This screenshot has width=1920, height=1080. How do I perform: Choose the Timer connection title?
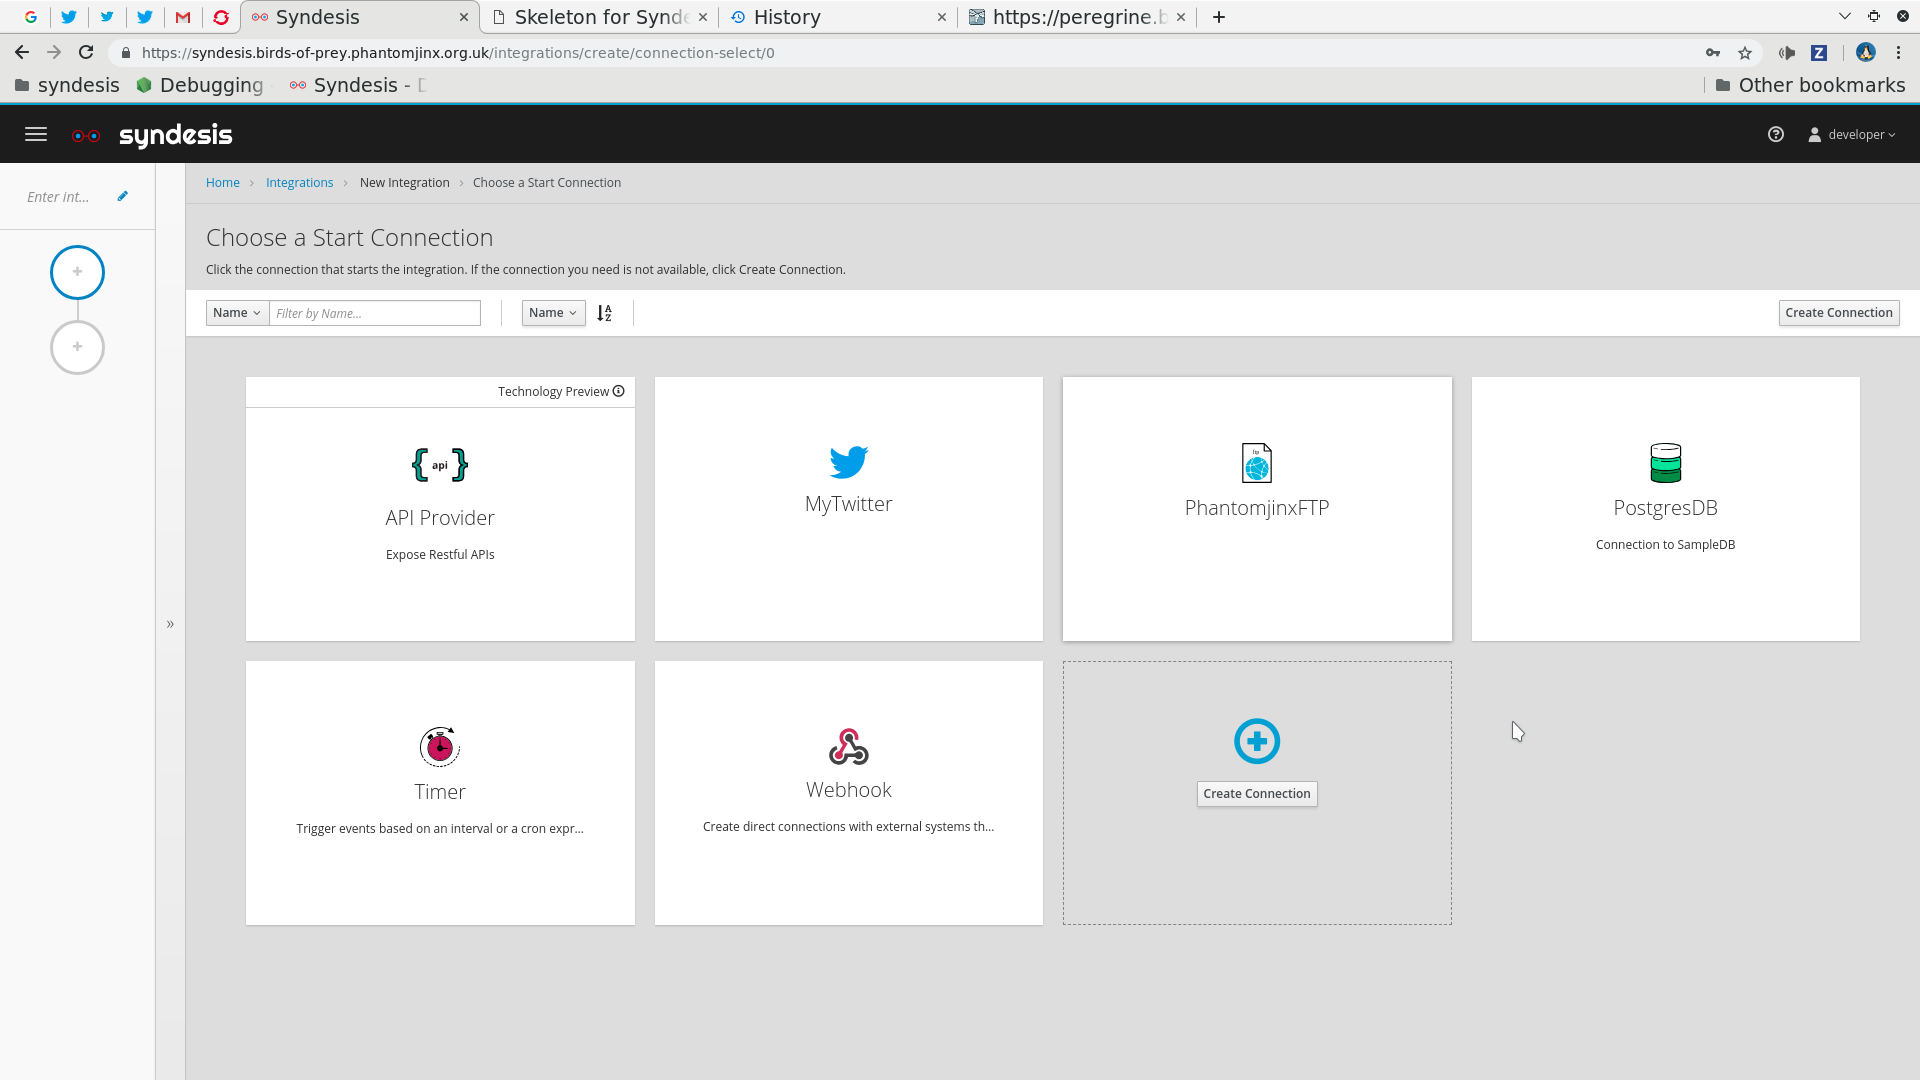440,792
